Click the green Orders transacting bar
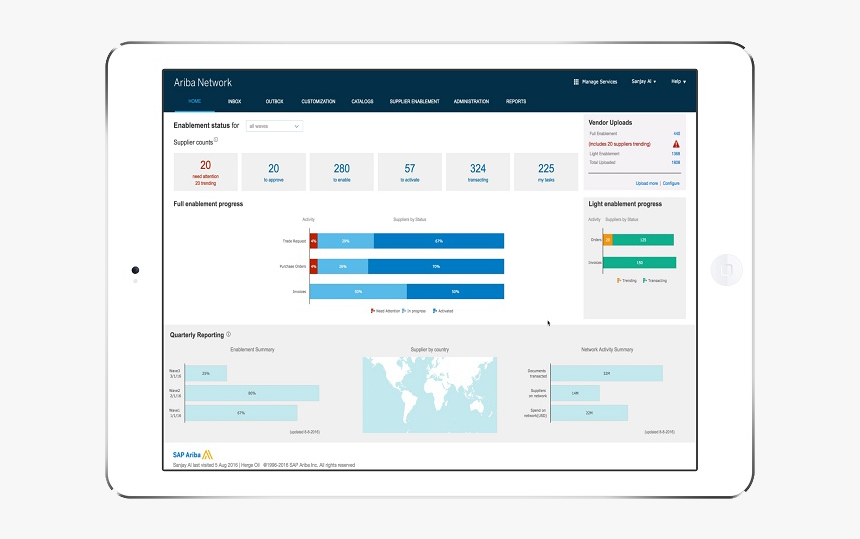The width and height of the screenshot is (860, 539). coord(643,240)
